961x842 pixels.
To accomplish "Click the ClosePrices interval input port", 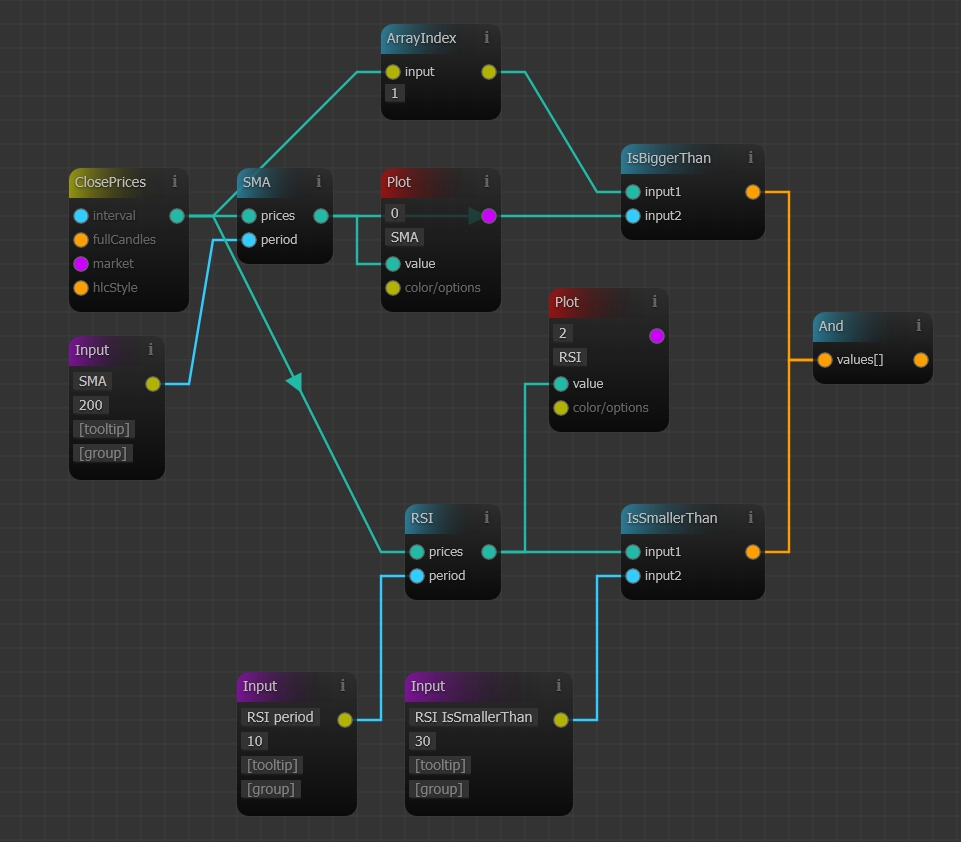I will pyautogui.click(x=81, y=216).
